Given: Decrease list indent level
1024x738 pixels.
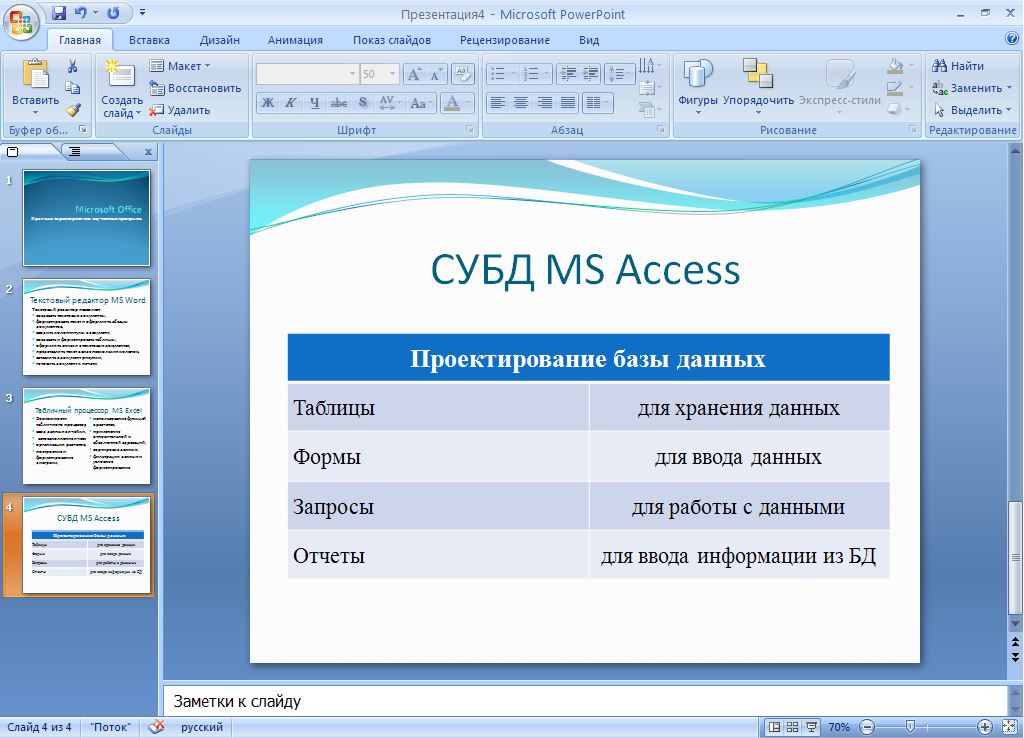Looking at the screenshot, I should (x=568, y=74).
